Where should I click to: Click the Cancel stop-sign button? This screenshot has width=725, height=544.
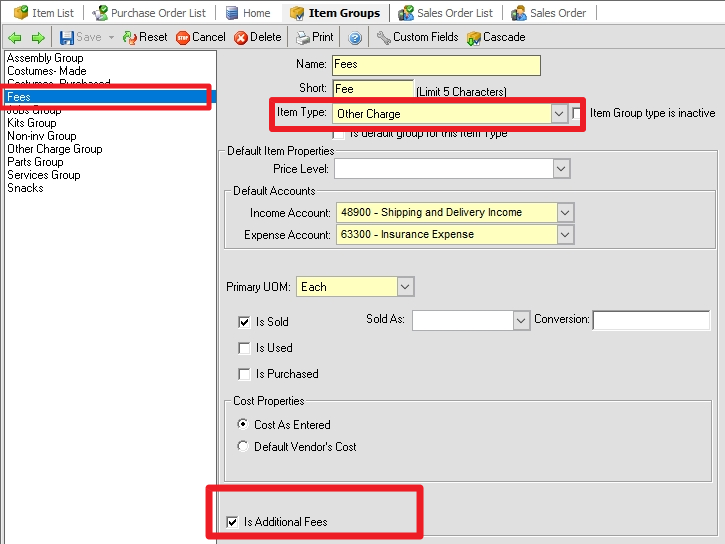pos(201,37)
